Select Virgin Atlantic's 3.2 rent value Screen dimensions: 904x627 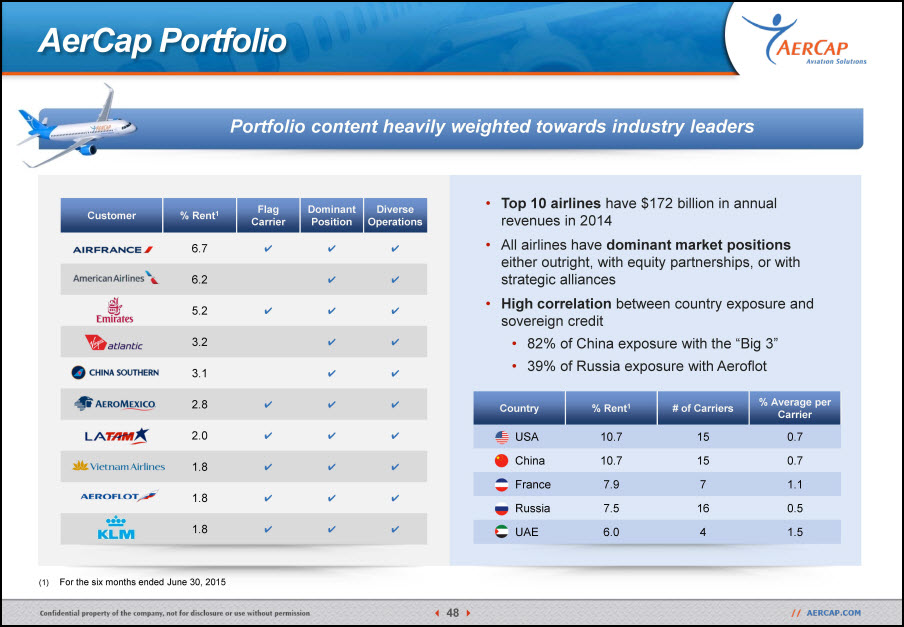[199, 342]
